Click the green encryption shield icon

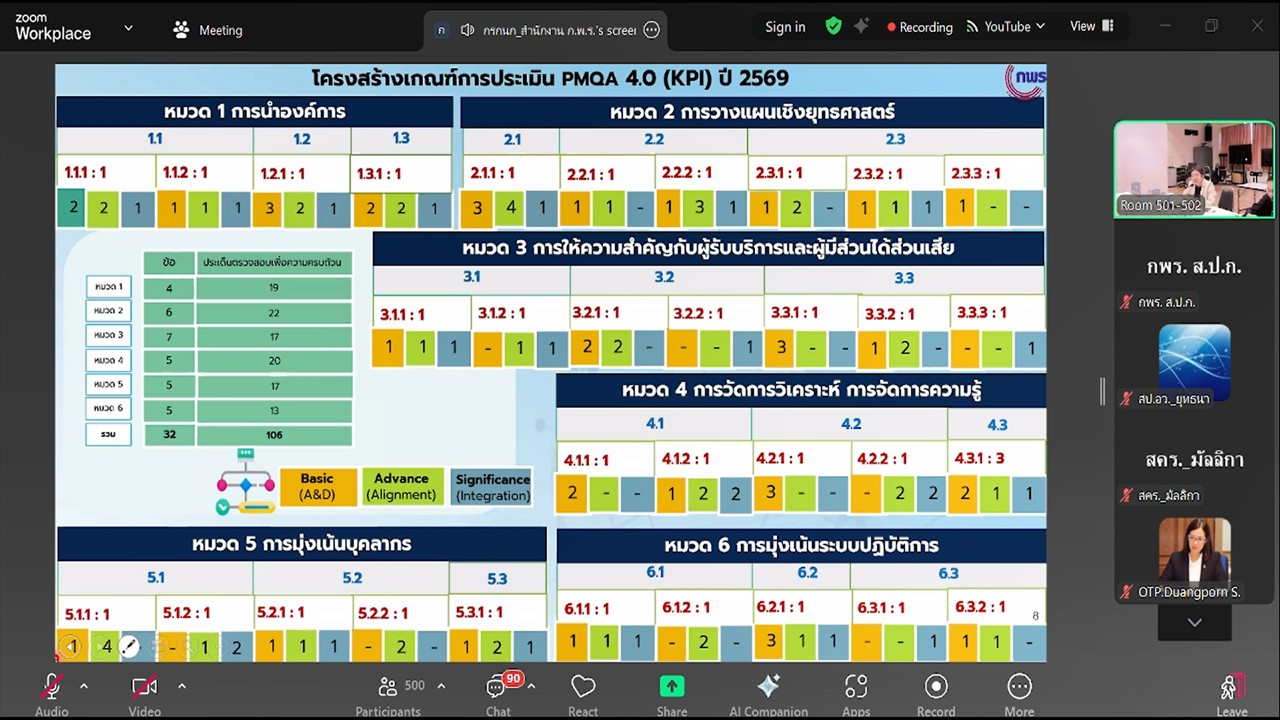point(833,27)
